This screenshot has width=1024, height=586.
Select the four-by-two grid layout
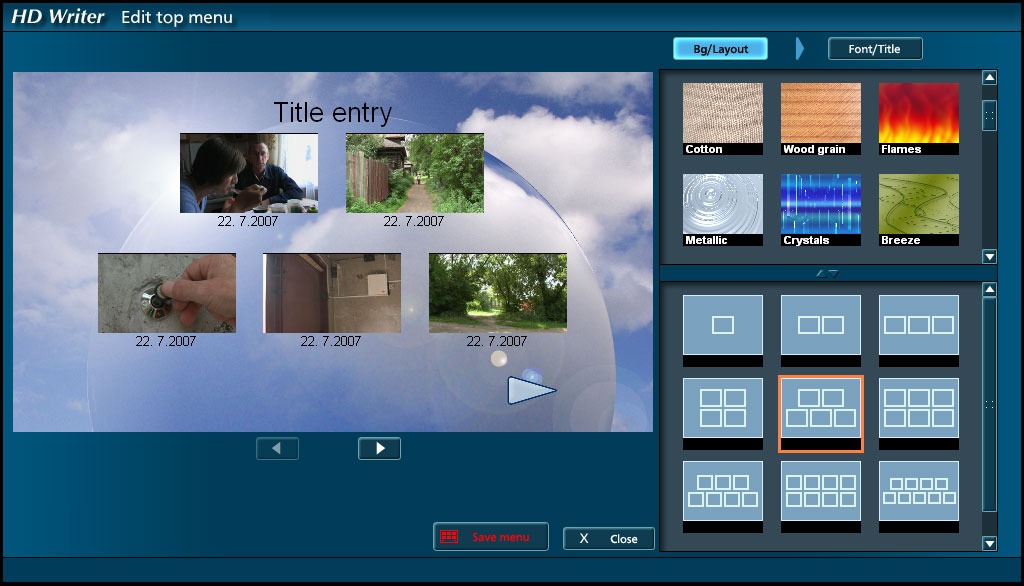820,496
